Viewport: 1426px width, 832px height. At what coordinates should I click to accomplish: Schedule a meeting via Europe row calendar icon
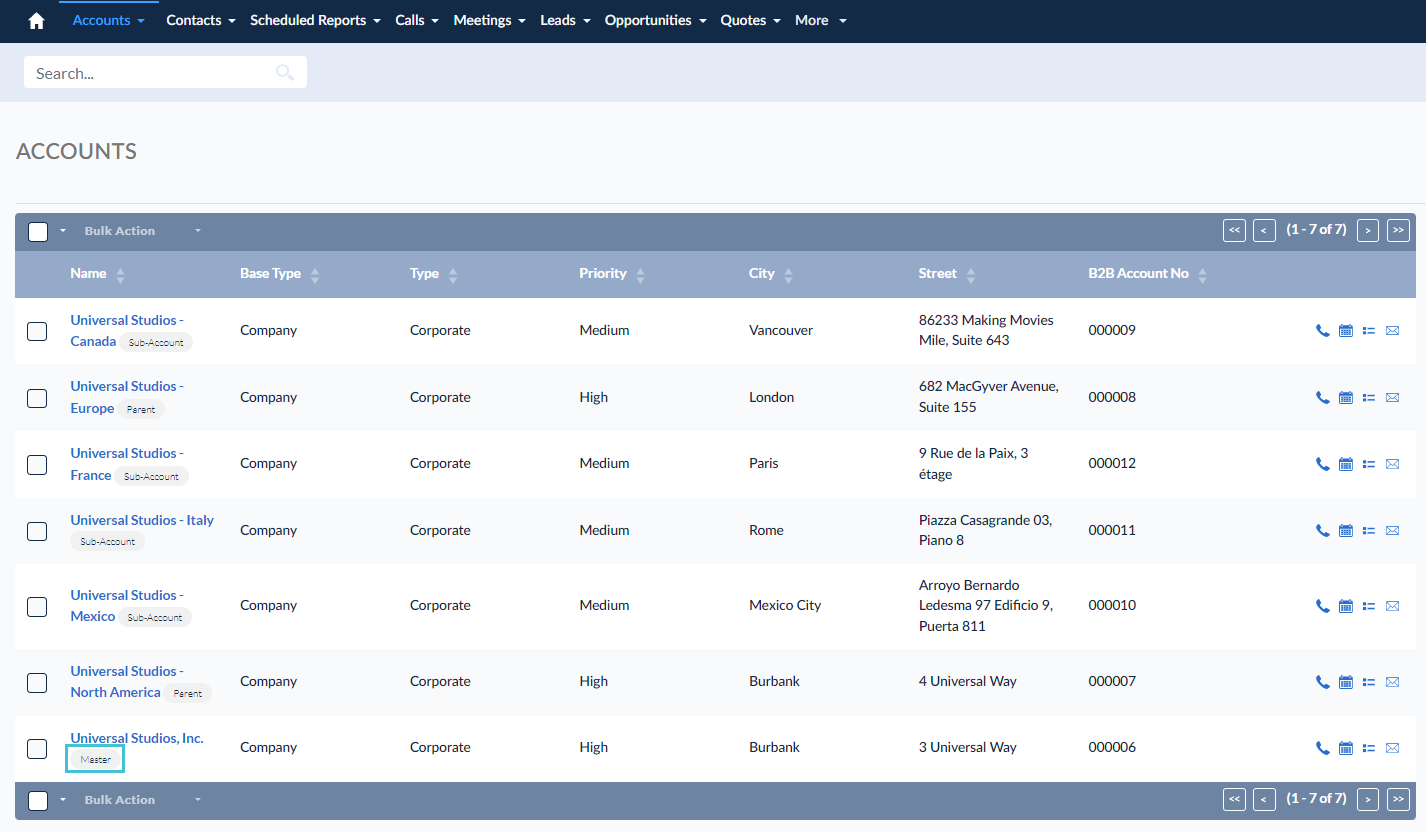(1345, 397)
